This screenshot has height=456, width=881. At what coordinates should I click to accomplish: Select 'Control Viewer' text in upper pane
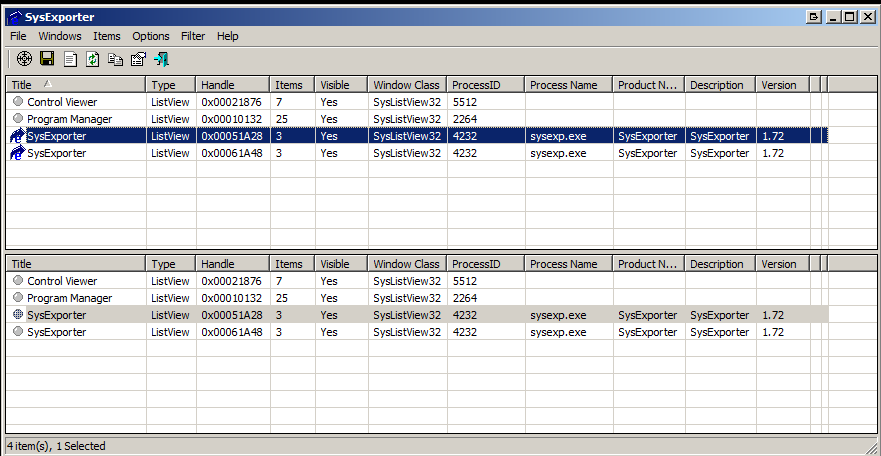(62, 102)
